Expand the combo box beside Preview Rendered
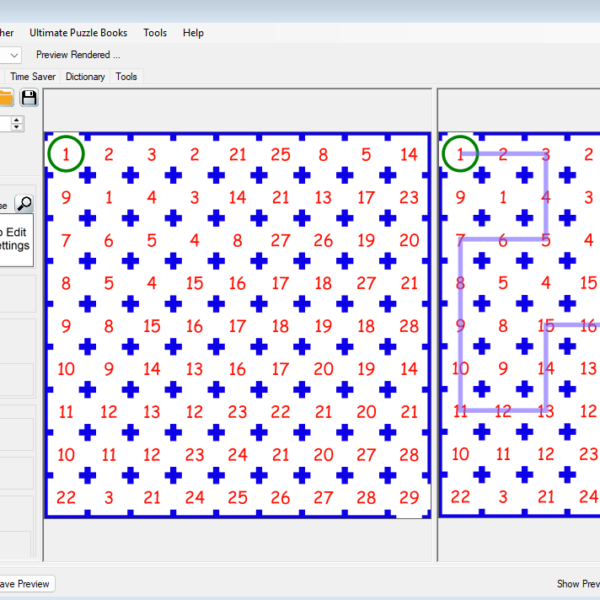The width and height of the screenshot is (600, 600). point(13,55)
